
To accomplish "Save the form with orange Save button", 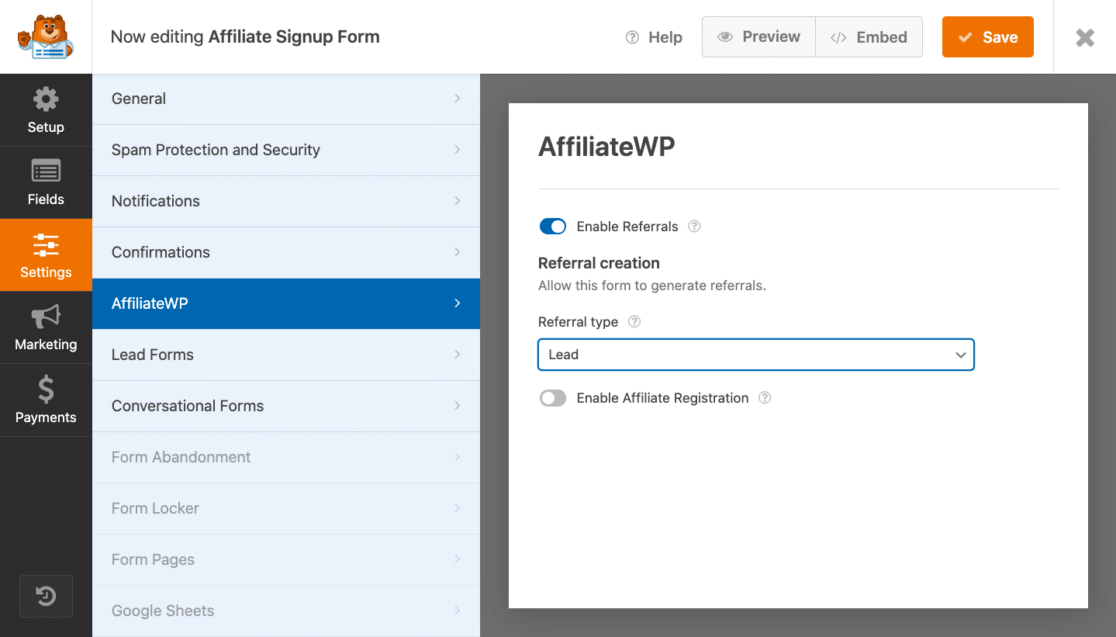I will tap(988, 37).
